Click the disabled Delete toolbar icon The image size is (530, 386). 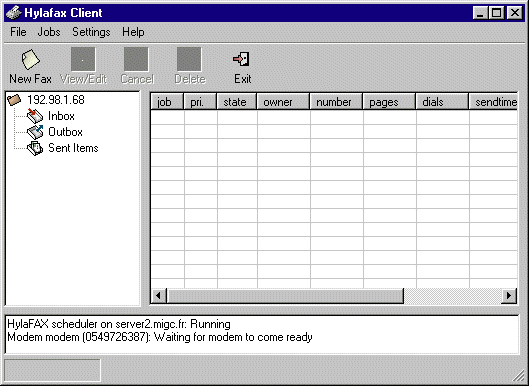tap(189, 59)
